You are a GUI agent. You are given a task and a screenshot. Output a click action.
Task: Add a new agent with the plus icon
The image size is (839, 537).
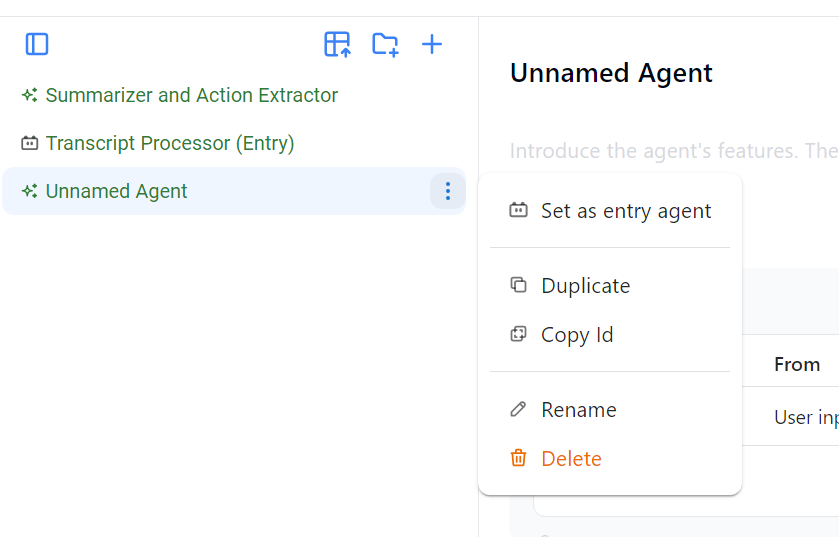(431, 44)
